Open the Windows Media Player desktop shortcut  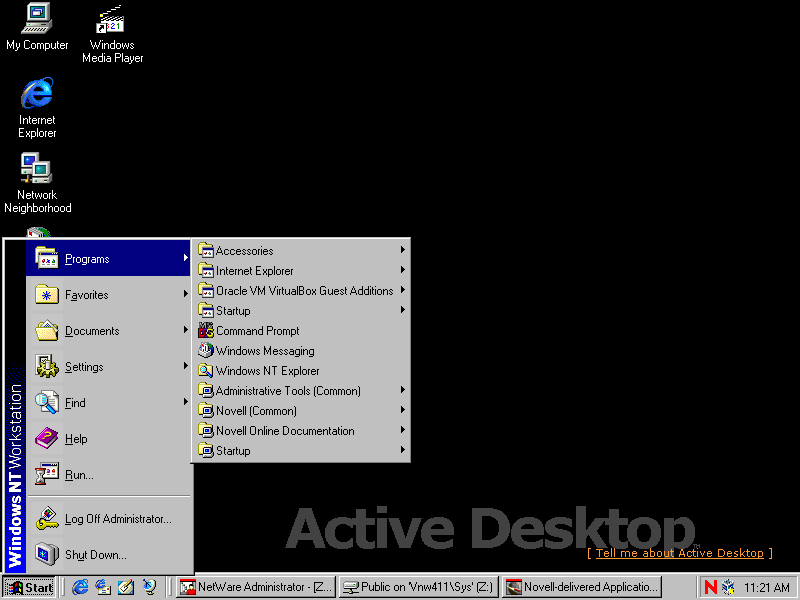112,34
